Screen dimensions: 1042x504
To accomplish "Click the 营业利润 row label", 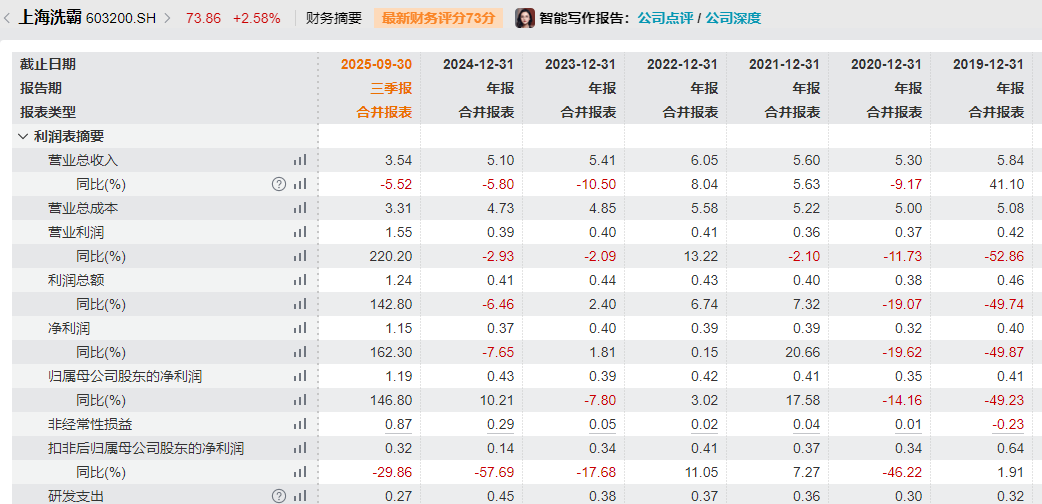I will point(76,232).
